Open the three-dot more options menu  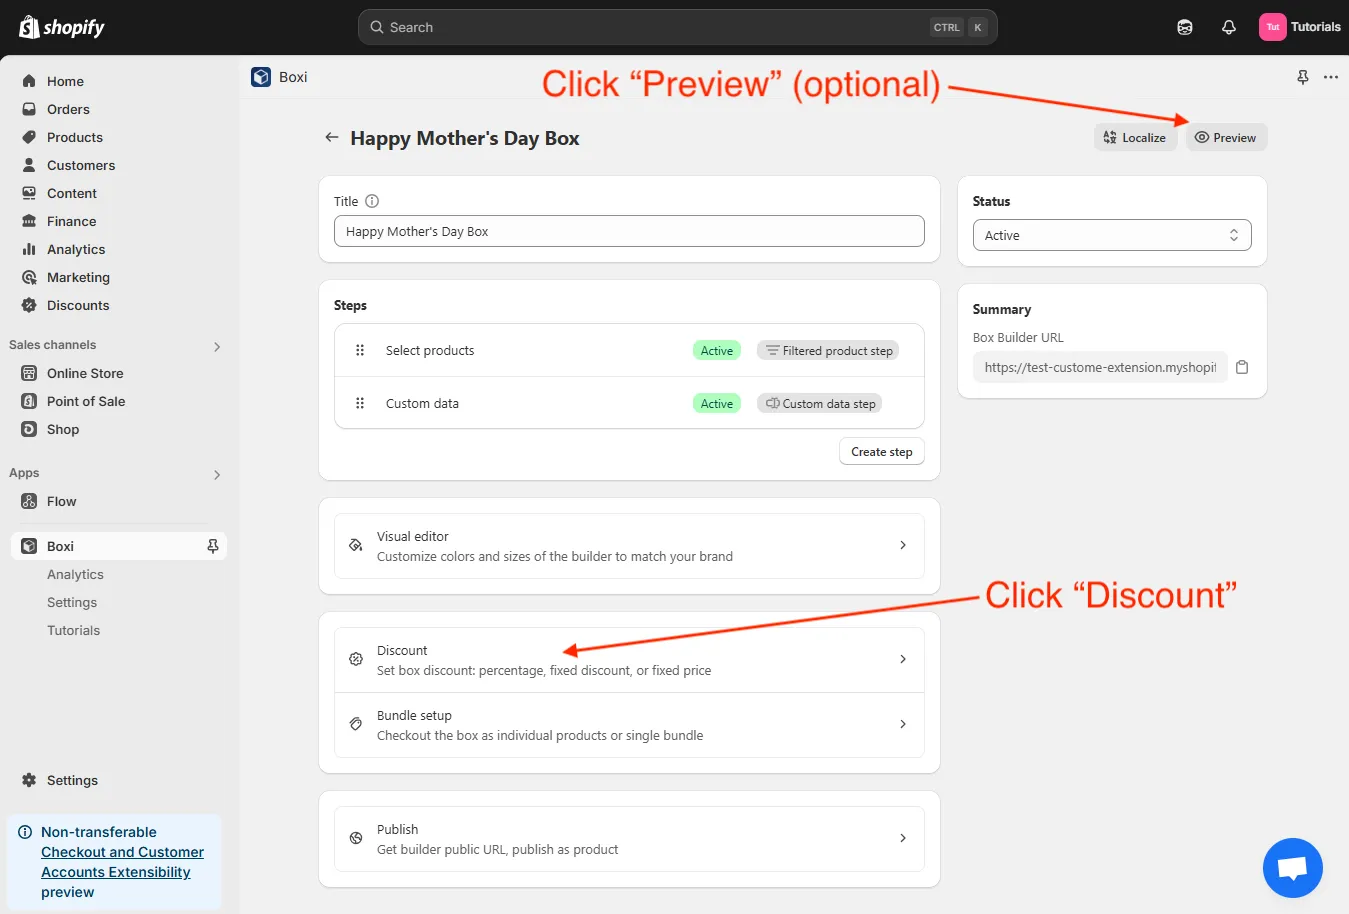click(x=1330, y=77)
